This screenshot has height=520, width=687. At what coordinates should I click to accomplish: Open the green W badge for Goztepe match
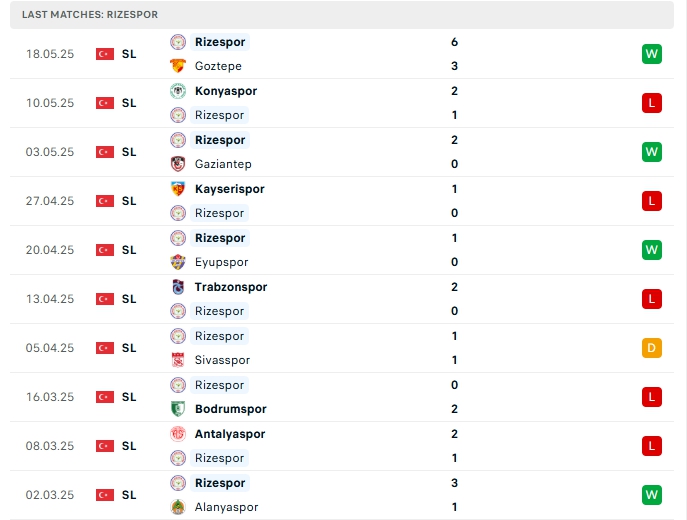pyautogui.click(x=652, y=54)
